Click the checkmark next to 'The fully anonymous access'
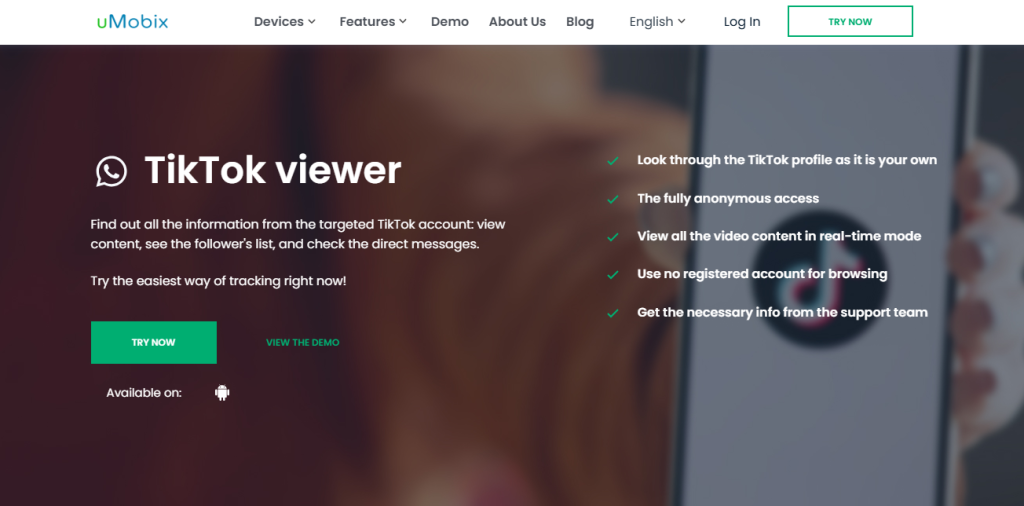Screen dimensions: 1024x506 613,199
